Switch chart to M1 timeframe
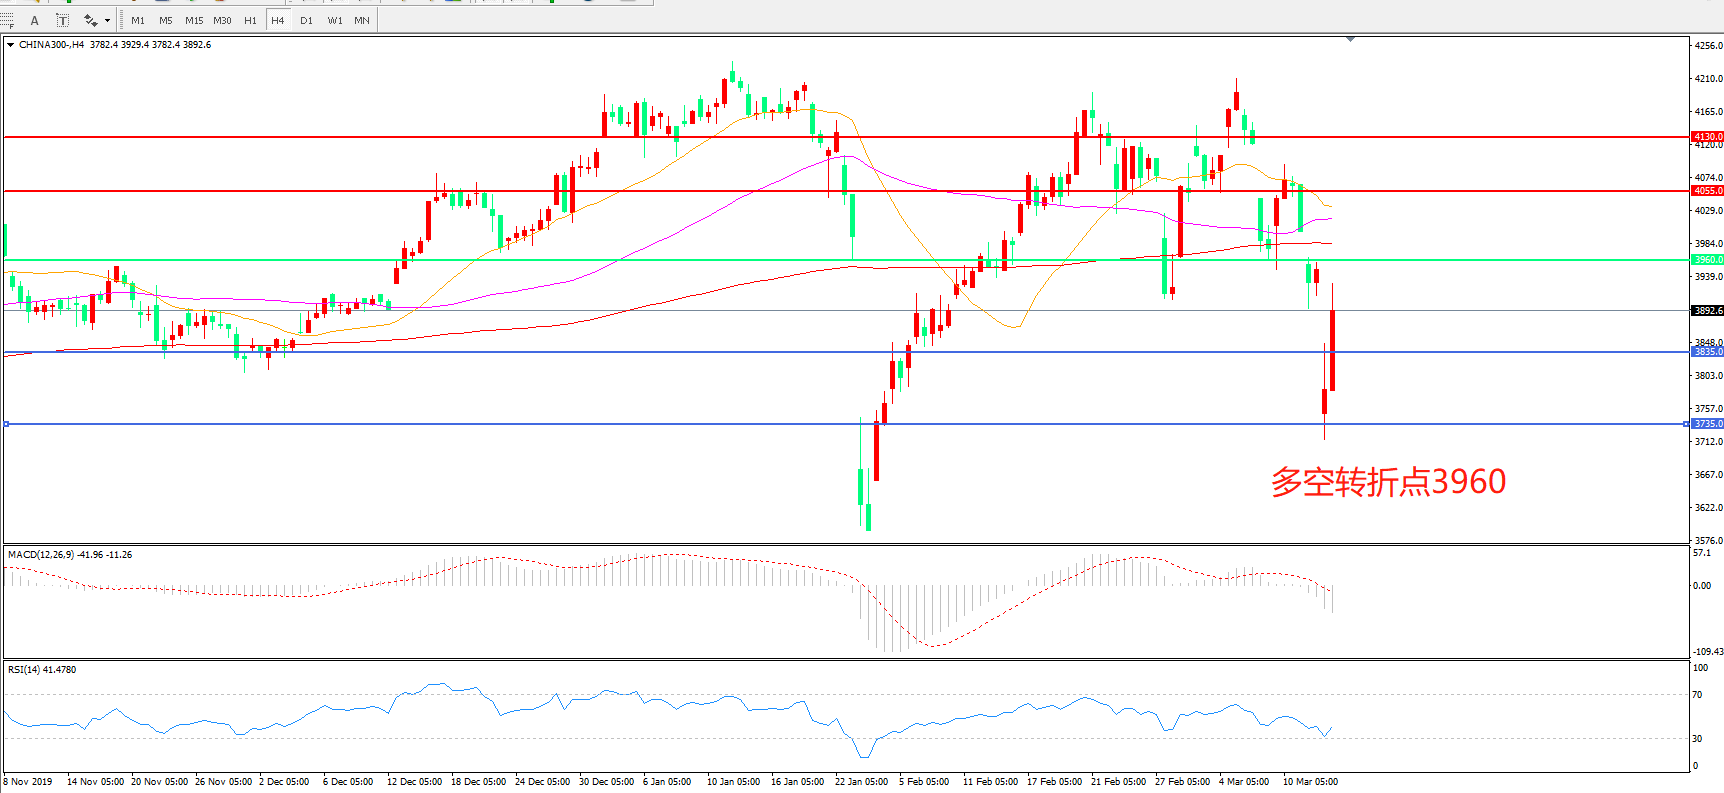Screen dimensions: 1724x793 (x=138, y=20)
